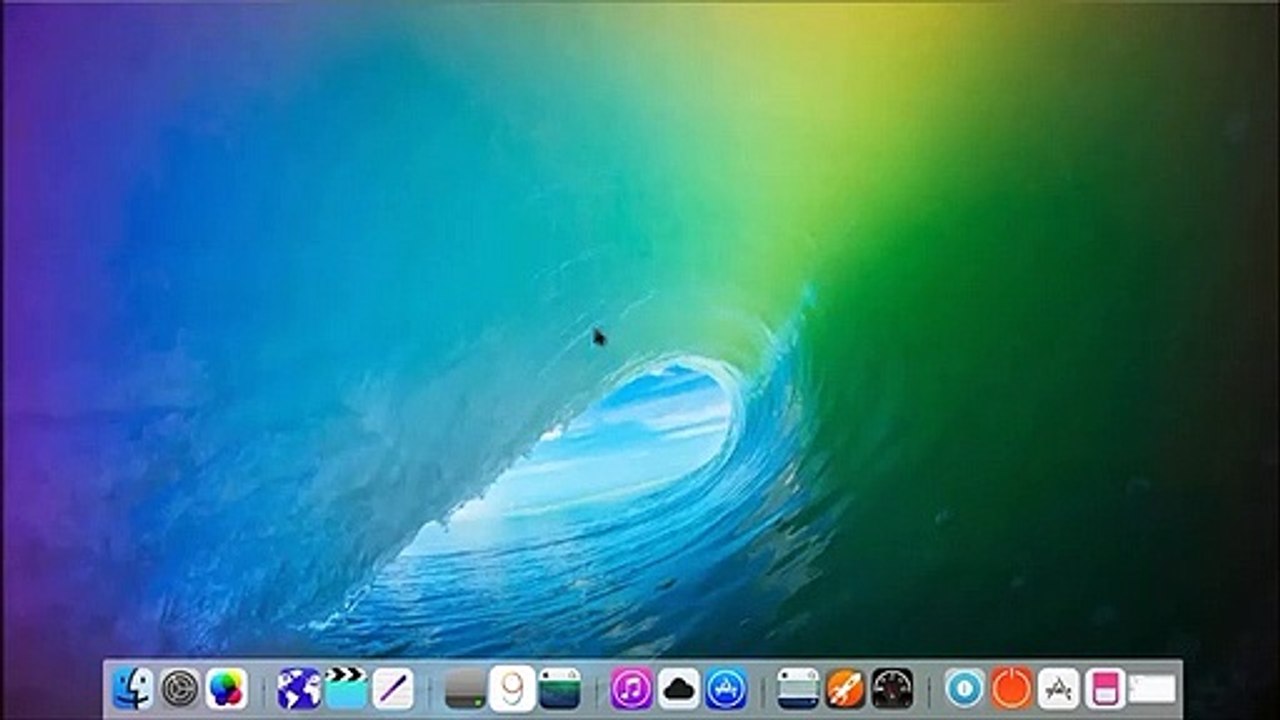Open the pink document stack icon
This screenshot has height=720, width=1280.
1105,688
